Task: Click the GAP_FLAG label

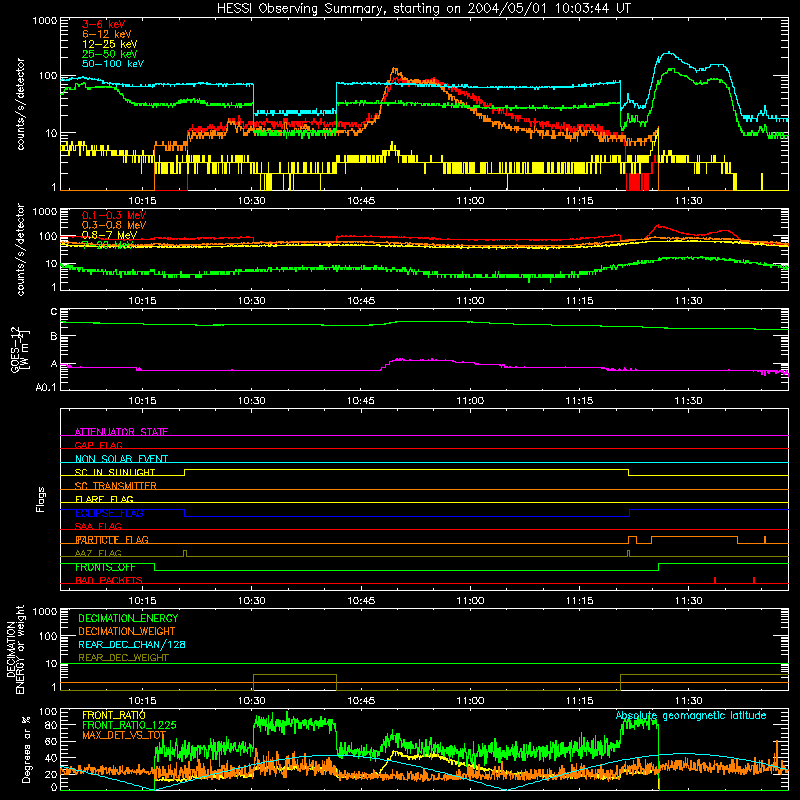Action: coord(98,445)
